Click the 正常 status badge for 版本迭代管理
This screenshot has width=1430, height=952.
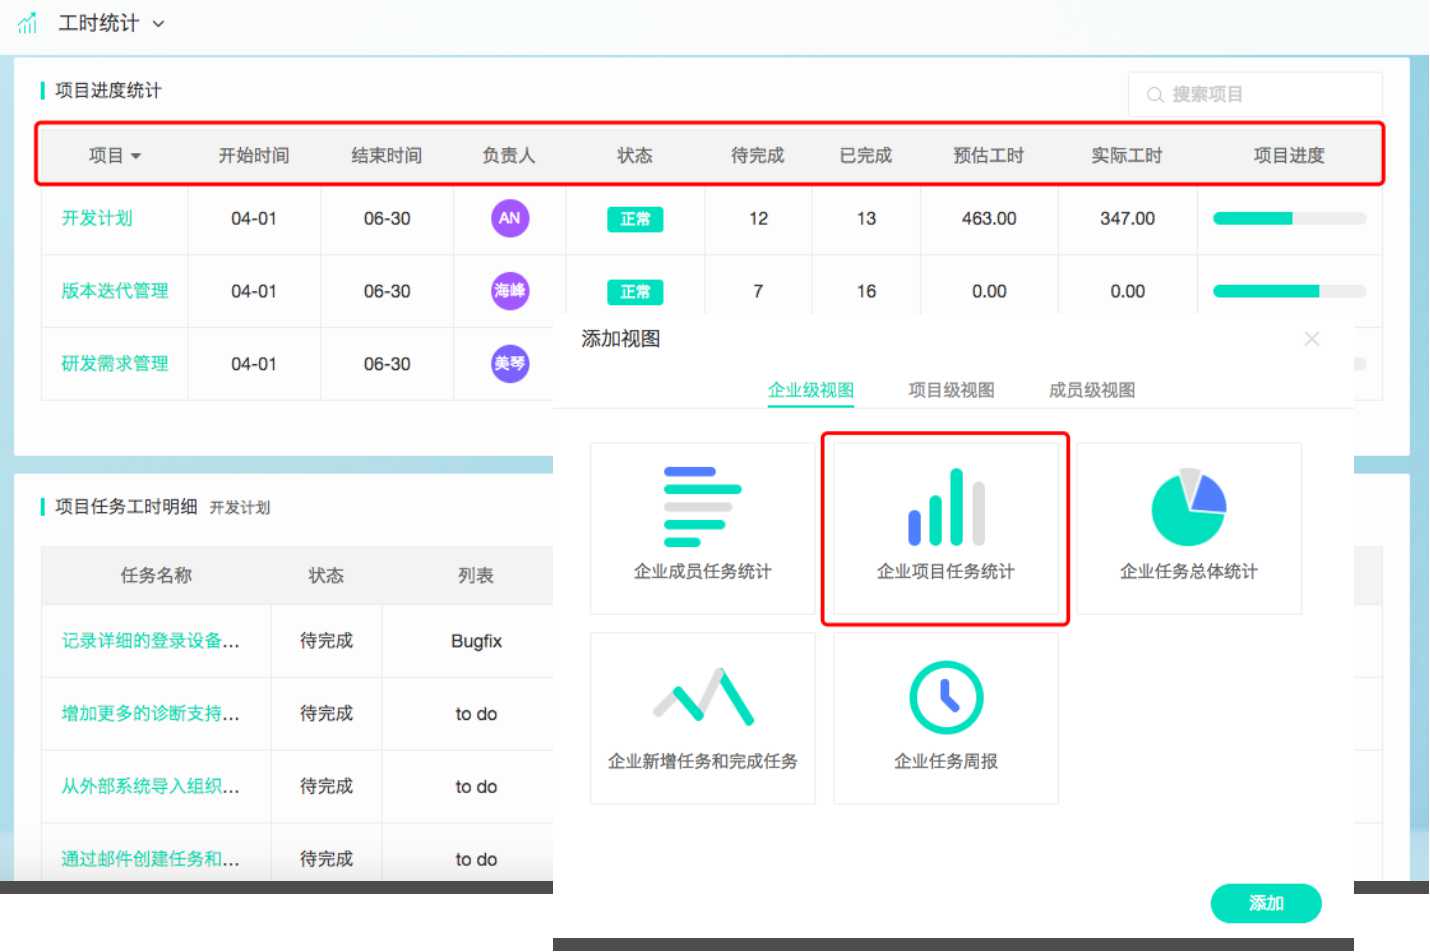point(635,292)
